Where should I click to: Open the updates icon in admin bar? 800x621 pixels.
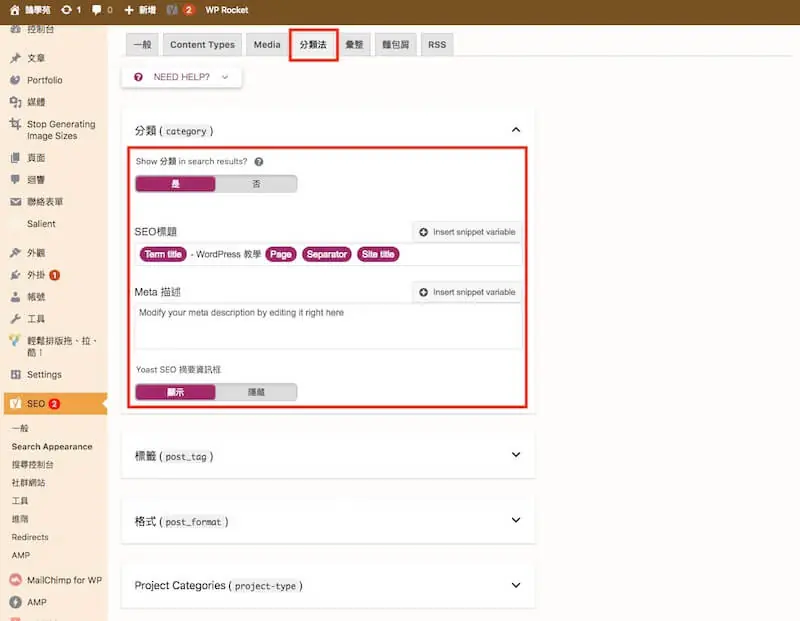click(66, 10)
